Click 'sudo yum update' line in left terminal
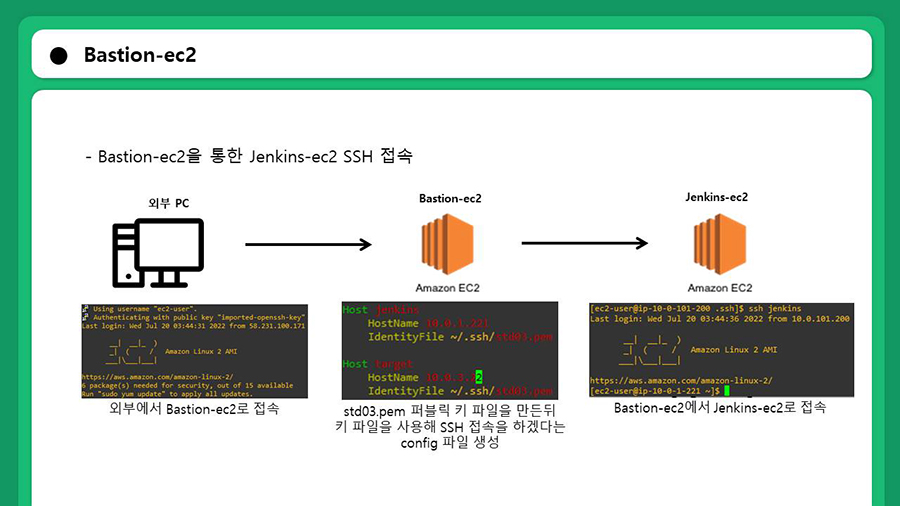Image resolution: width=900 pixels, height=506 pixels. point(166,394)
